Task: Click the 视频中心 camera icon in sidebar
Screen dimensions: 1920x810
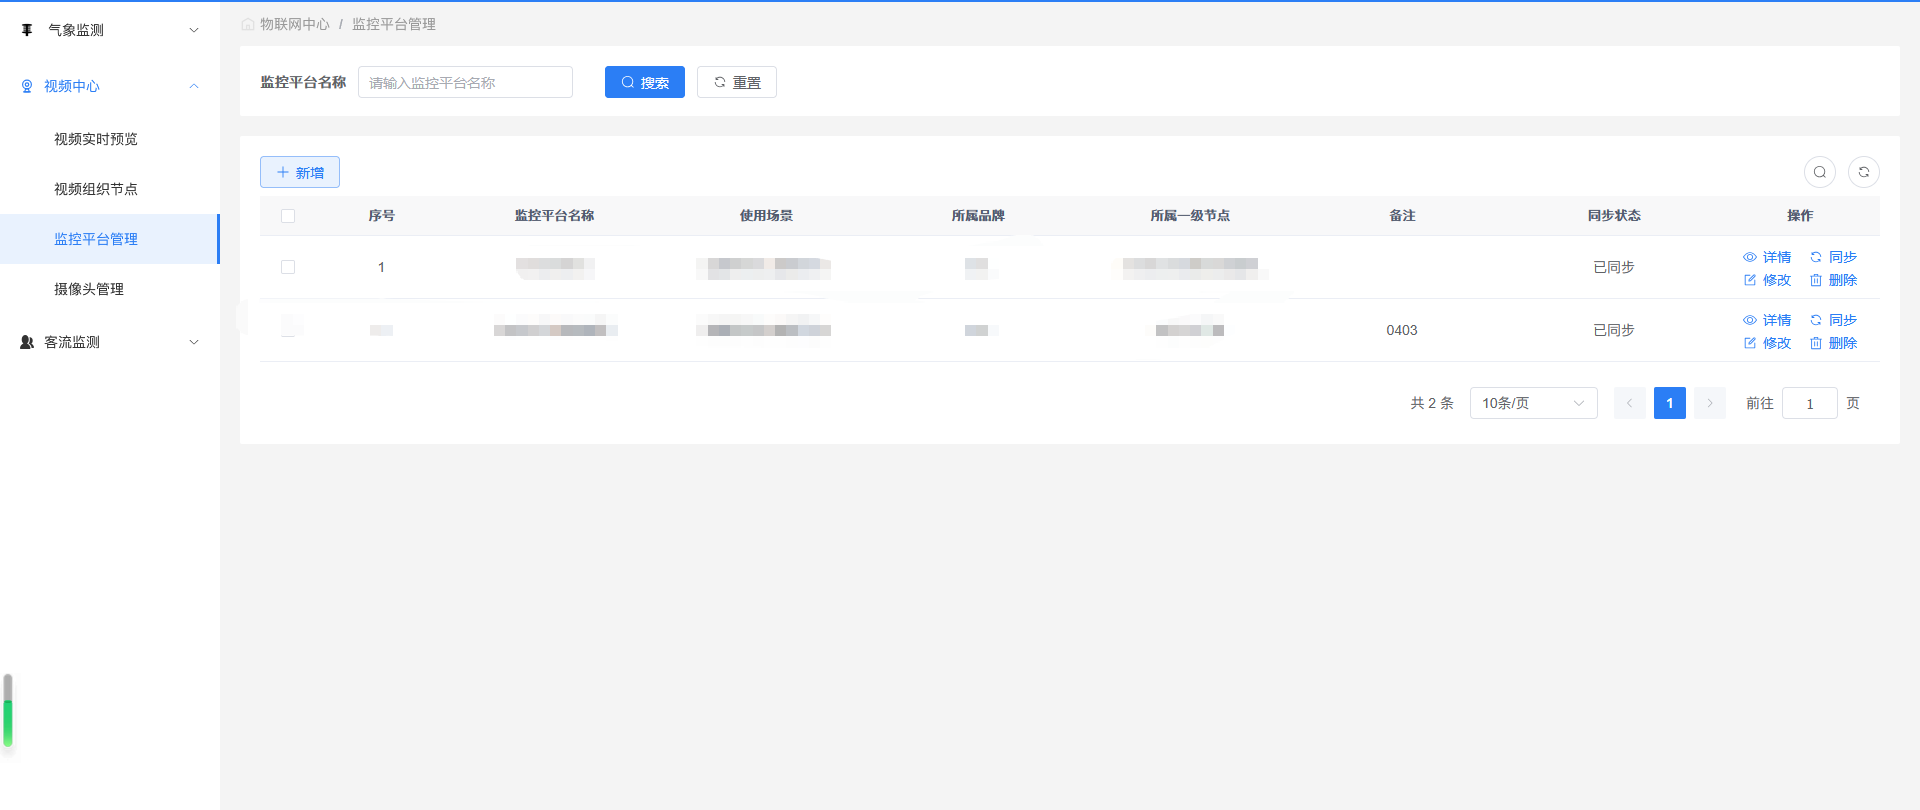Action: coord(27,86)
